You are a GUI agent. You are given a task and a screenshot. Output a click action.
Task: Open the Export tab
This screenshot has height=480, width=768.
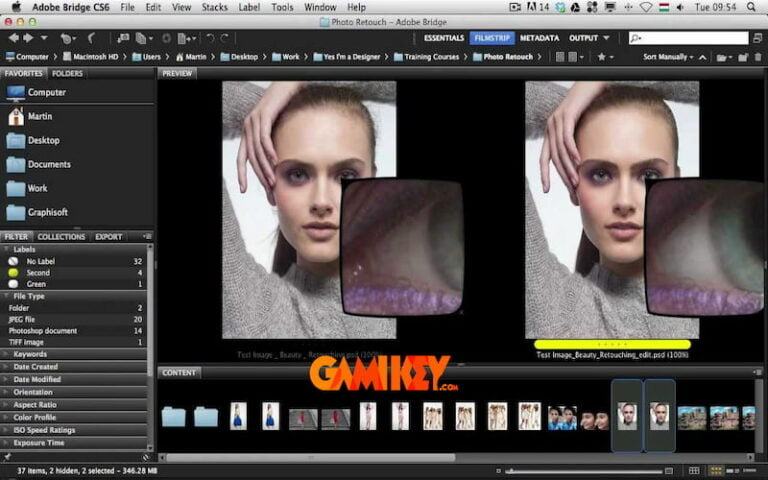(x=108, y=237)
